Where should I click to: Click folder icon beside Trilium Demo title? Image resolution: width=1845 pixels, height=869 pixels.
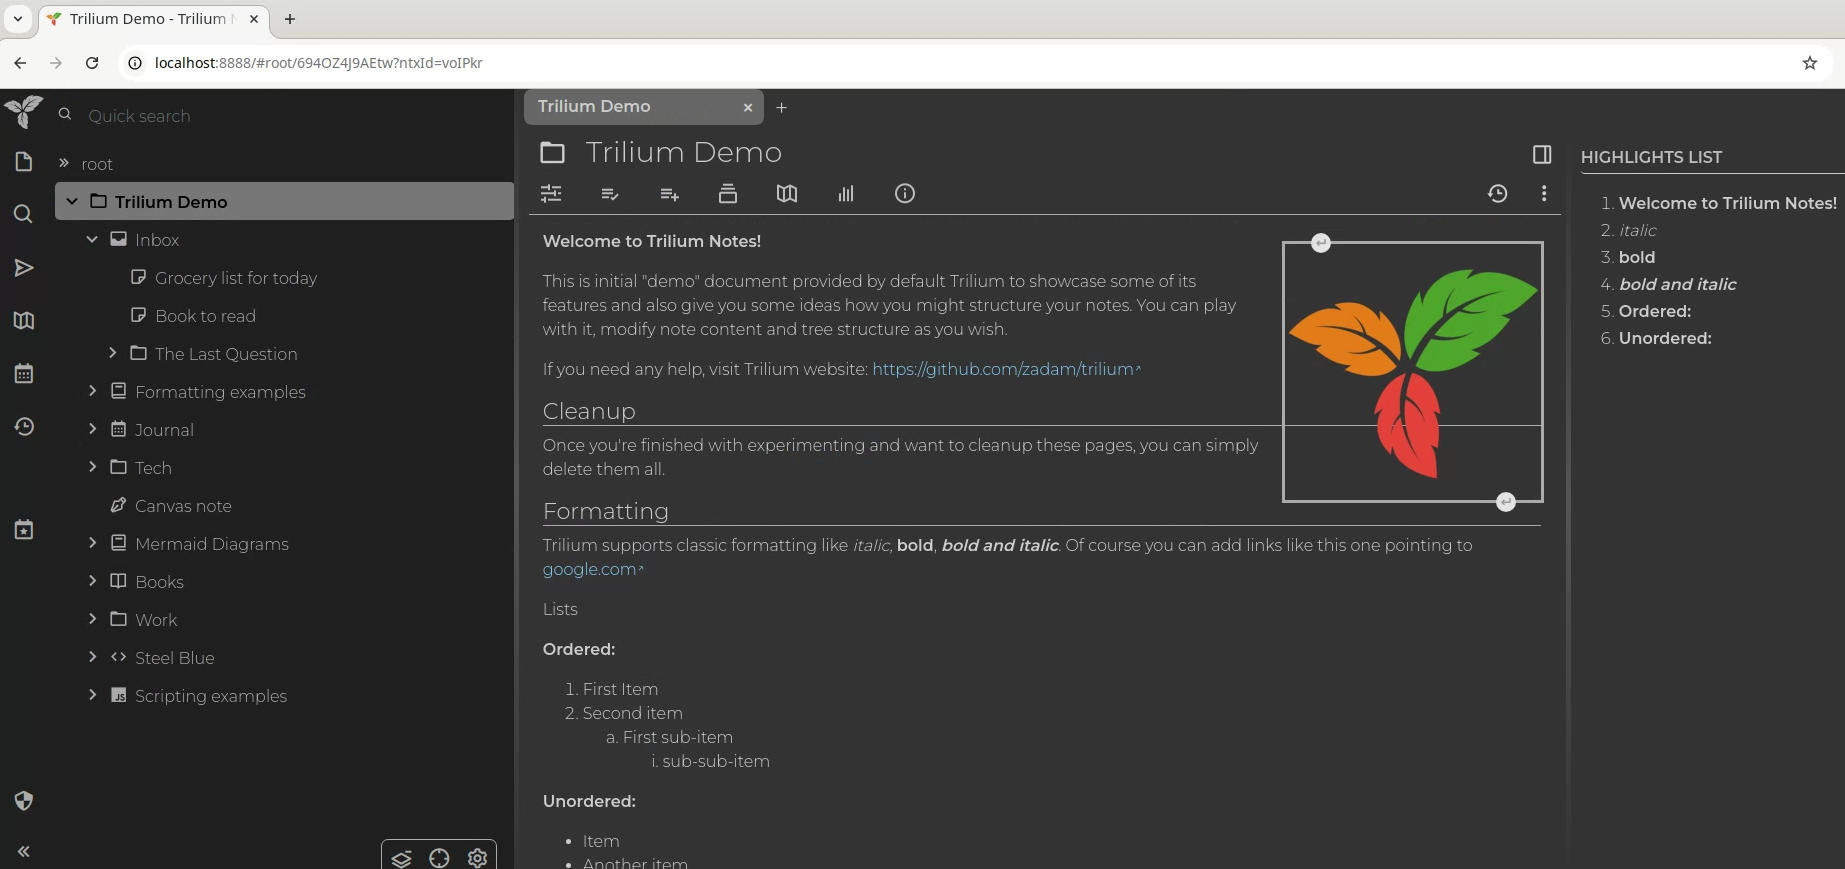tap(552, 153)
